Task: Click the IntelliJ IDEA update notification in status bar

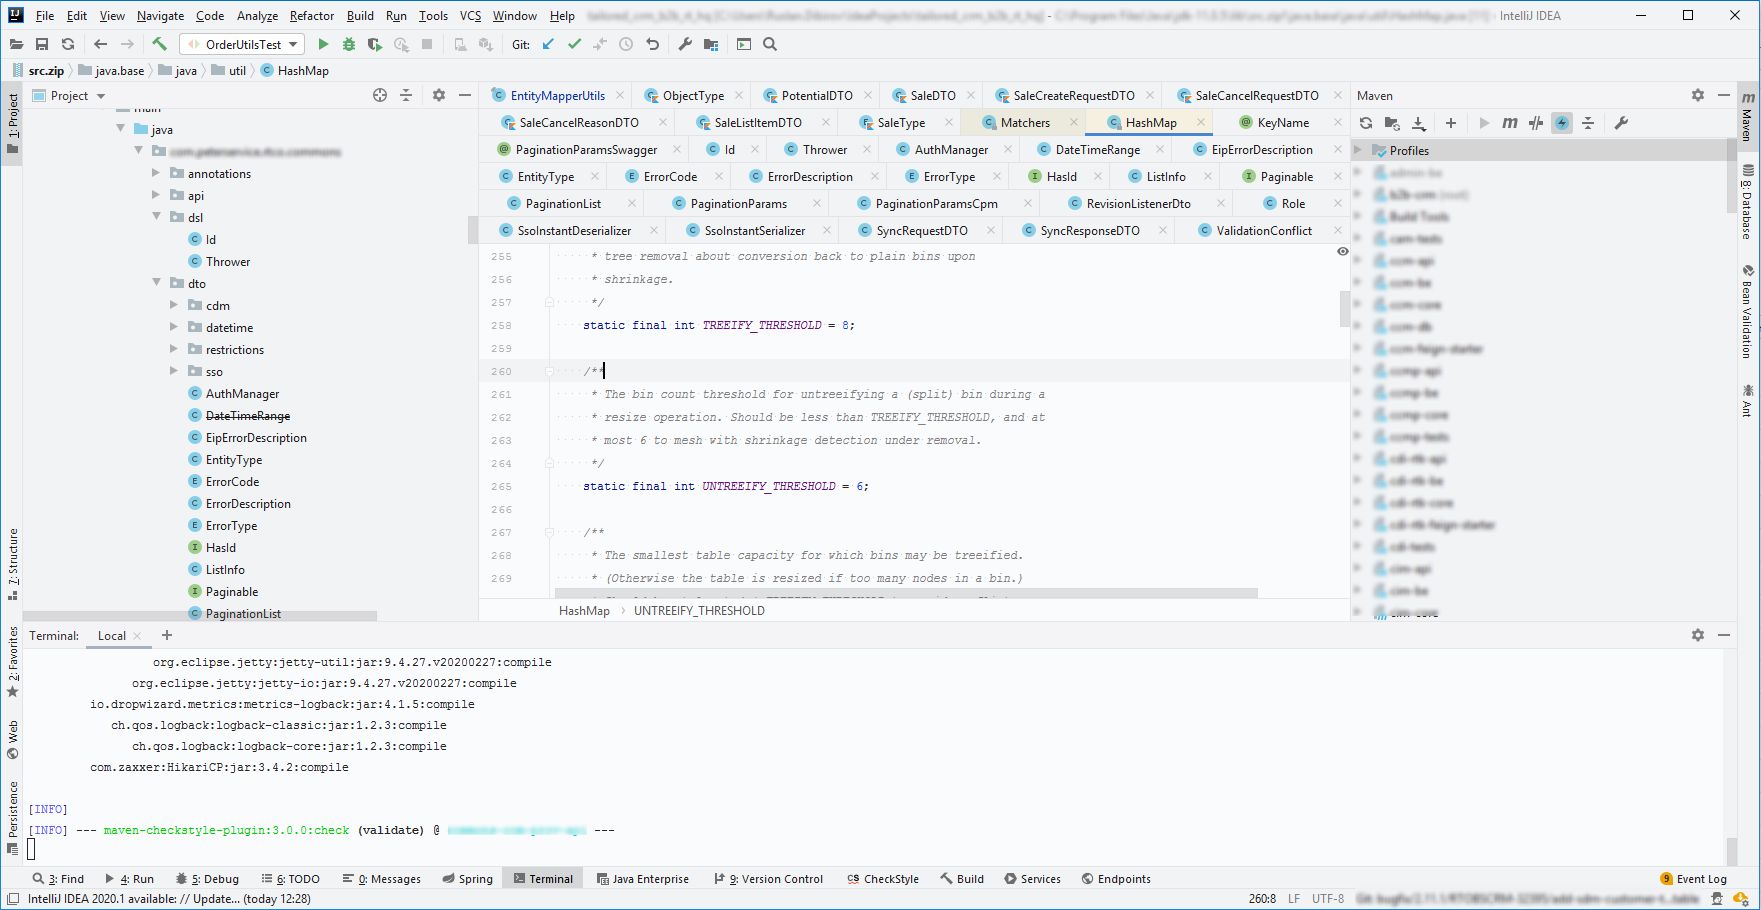Action: point(169,899)
